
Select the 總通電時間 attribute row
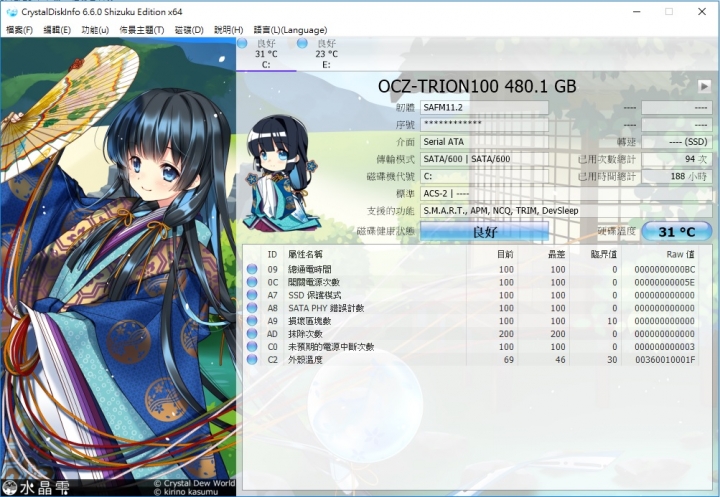pyautogui.click(x=471, y=269)
